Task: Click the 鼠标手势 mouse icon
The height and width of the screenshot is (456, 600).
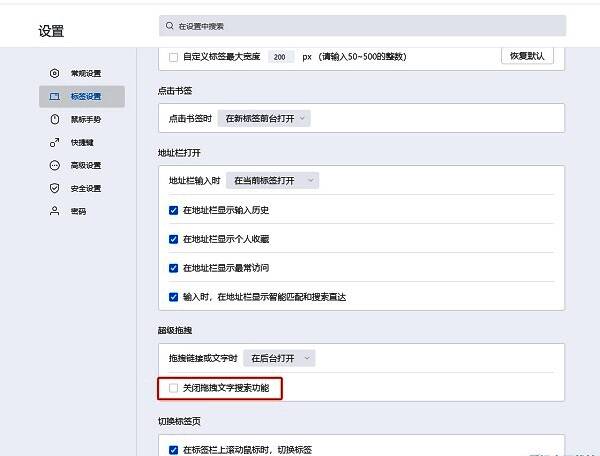Action: tap(55, 119)
